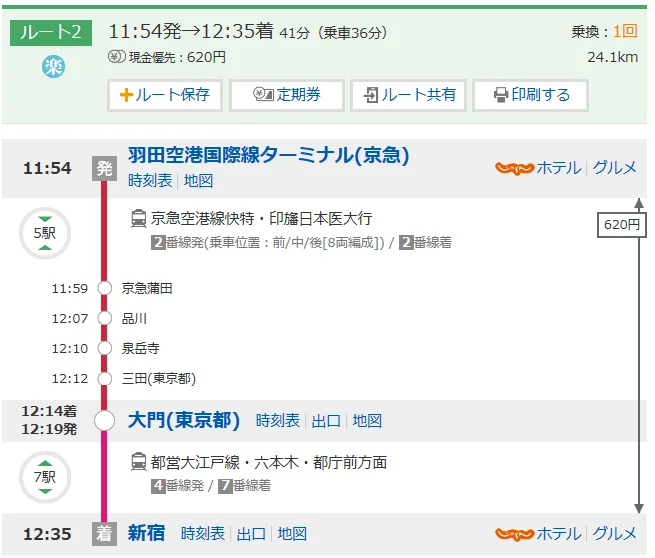Click 12:10 time at 泉岳寺
655x558 pixels.
coord(70,349)
